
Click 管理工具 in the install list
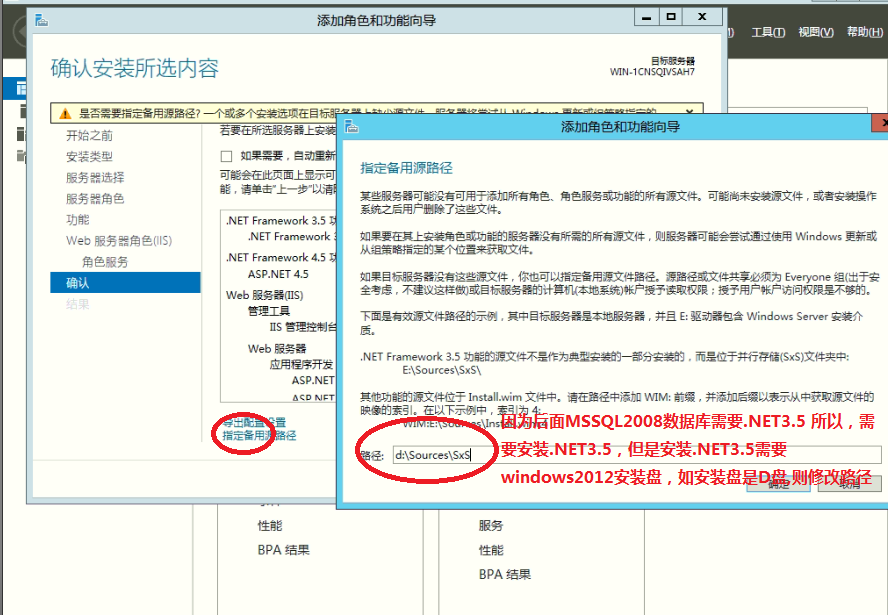(269, 311)
